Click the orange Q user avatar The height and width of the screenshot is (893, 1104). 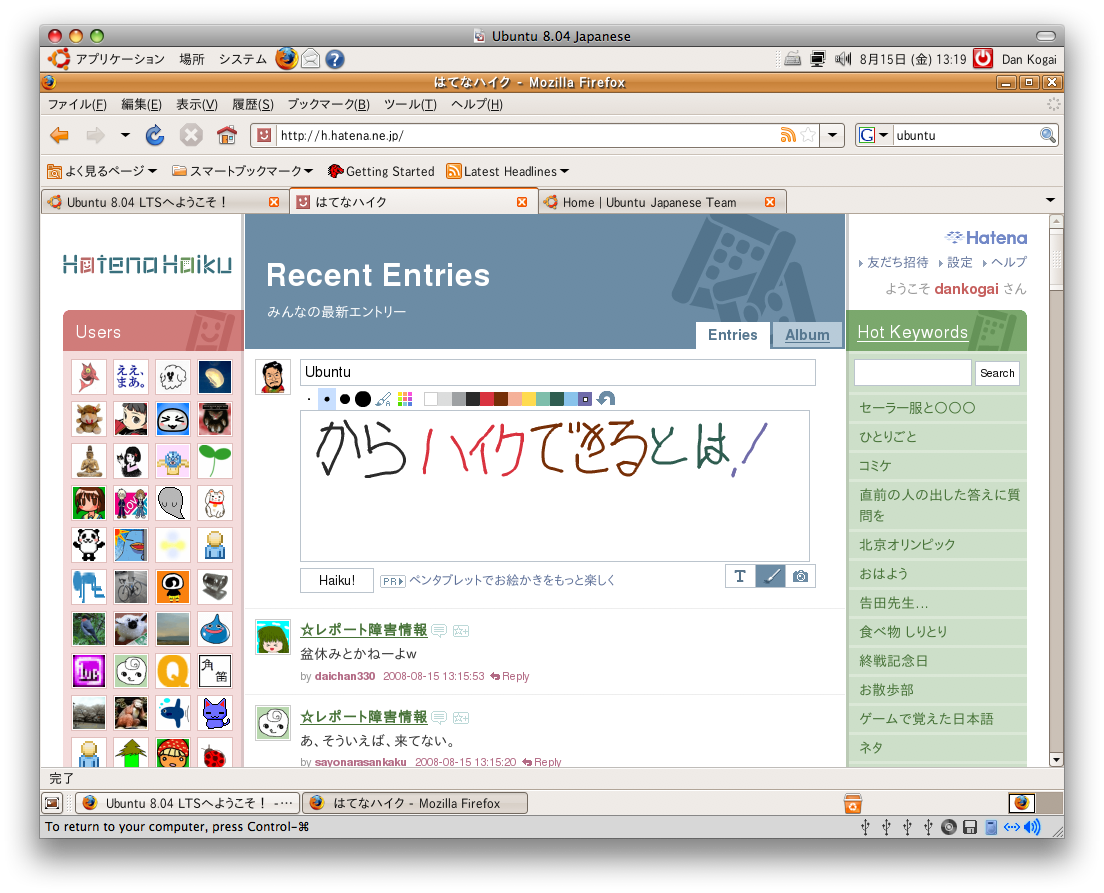pyautogui.click(x=172, y=671)
